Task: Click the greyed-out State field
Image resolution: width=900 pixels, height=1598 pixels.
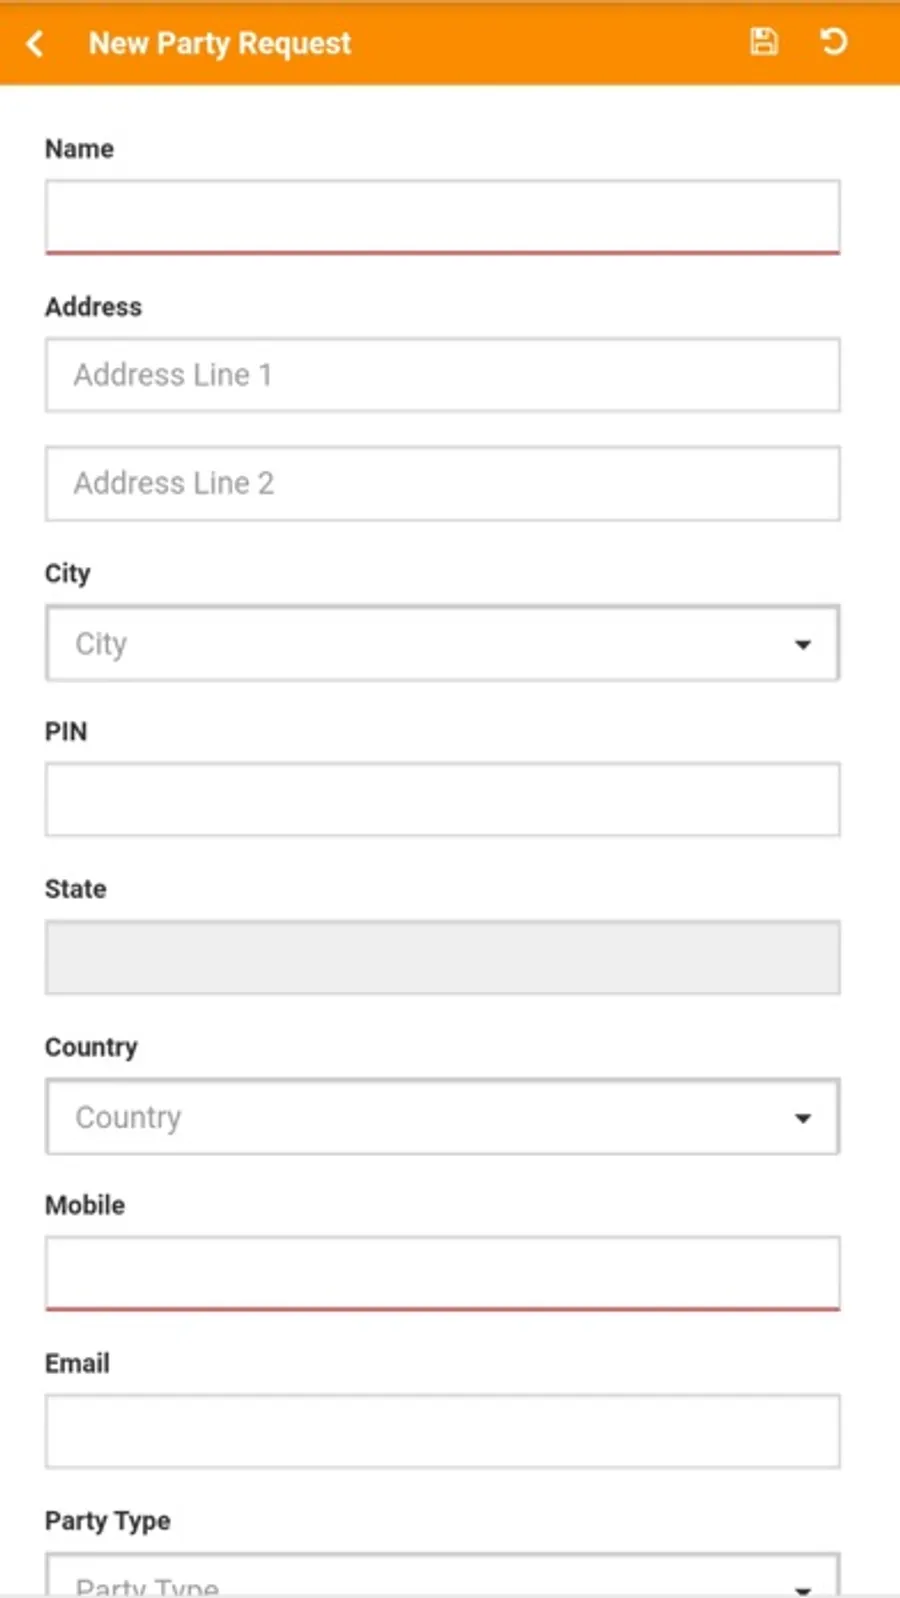Action: (442, 958)
